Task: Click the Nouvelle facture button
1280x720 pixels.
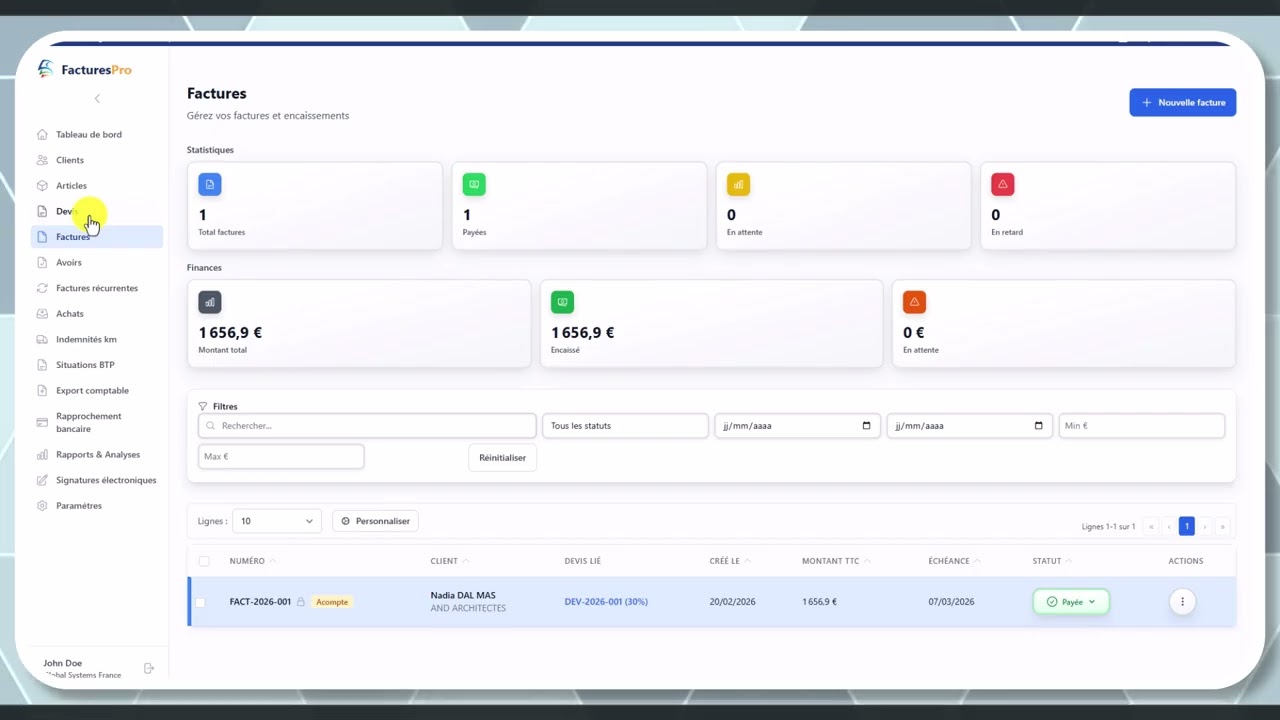Action: [x=1183, y=102]
